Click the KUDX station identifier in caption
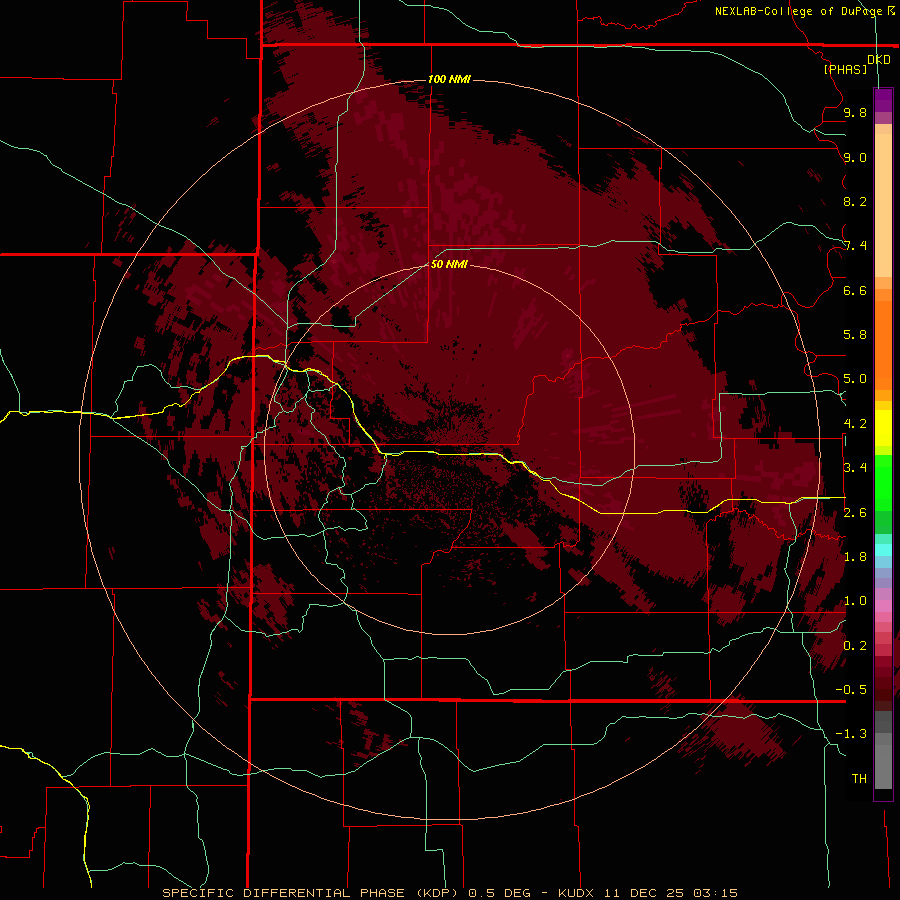This screenshot has width=900, height=900. (577, 893)
